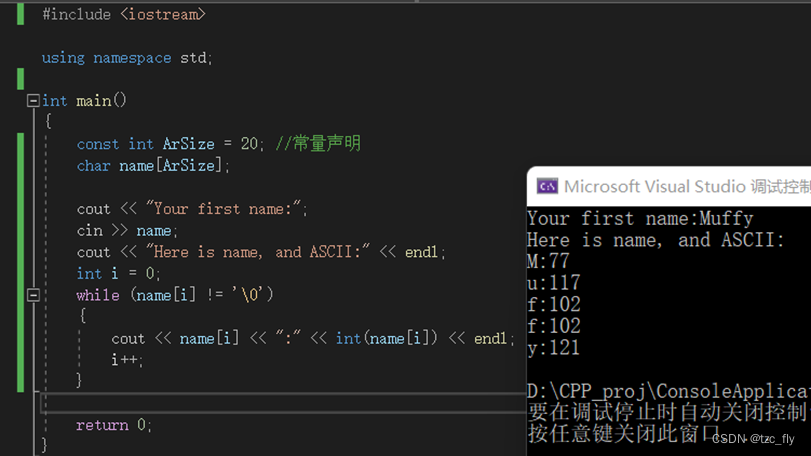
Task: Click console output line 'y:121'
Action: [554, 347]
